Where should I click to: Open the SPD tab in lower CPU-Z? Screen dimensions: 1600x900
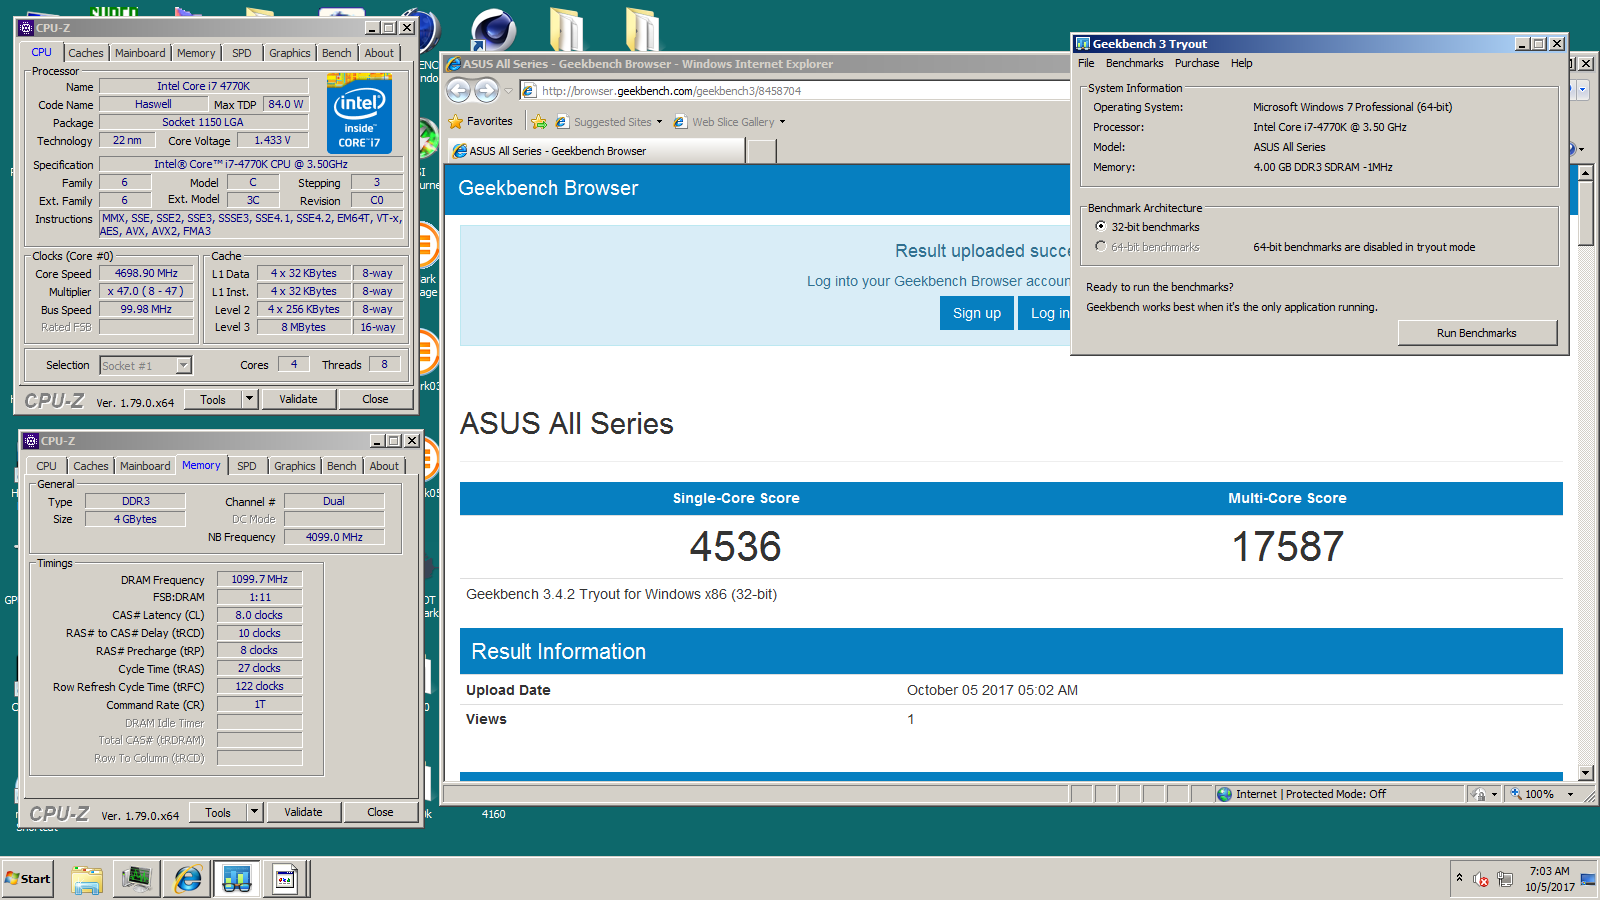click(247, 467)
